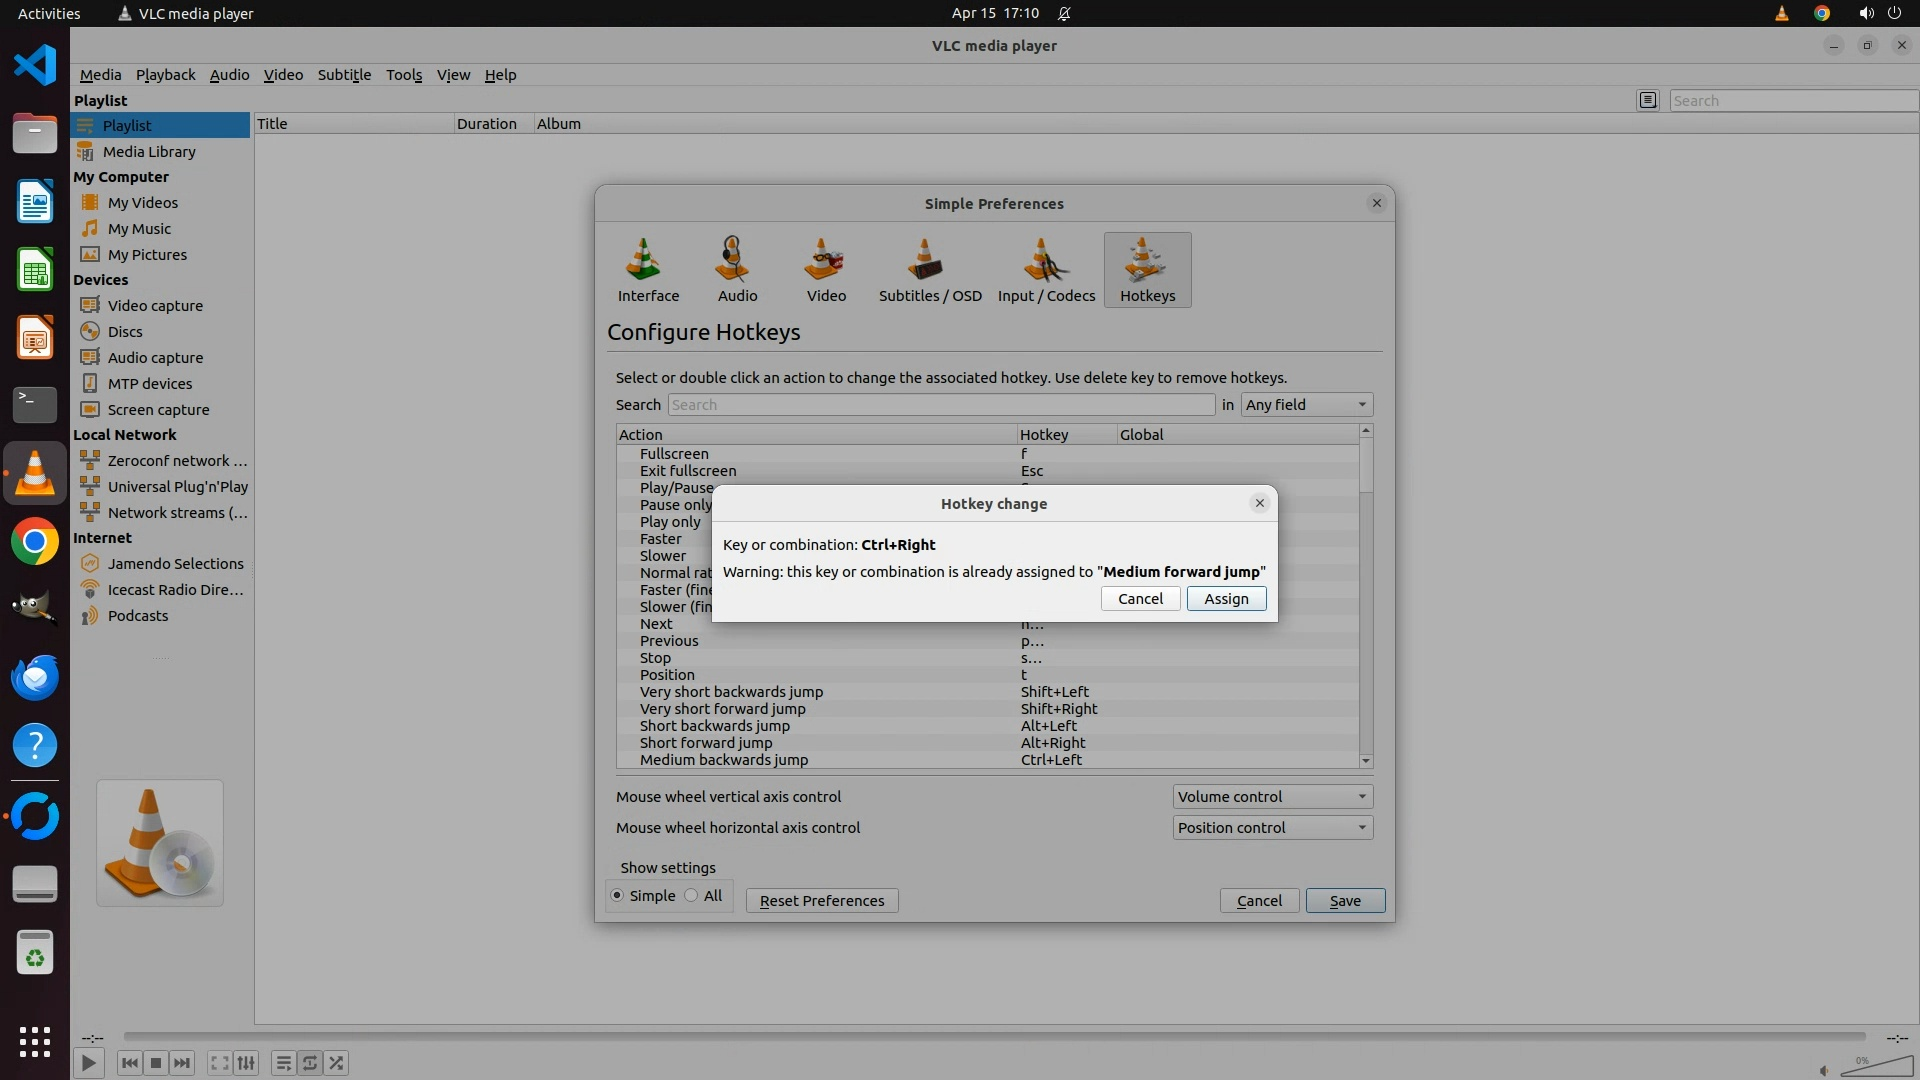
Task: Click the play button in bottom toolbar
Action: [88, 1063]
